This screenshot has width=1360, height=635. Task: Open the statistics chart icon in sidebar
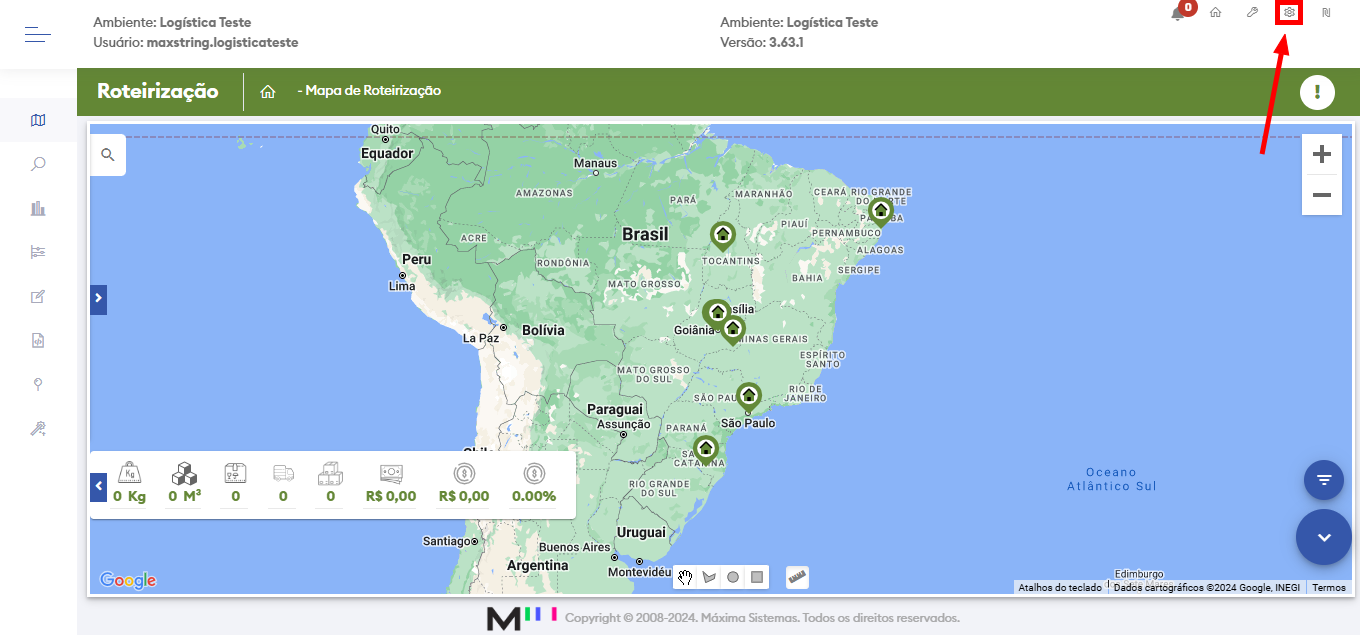[38, 207]
